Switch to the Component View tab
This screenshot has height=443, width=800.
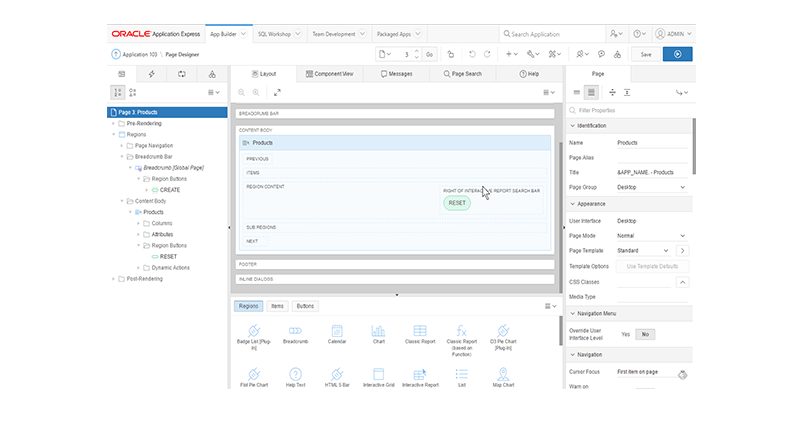click(329, 74)
